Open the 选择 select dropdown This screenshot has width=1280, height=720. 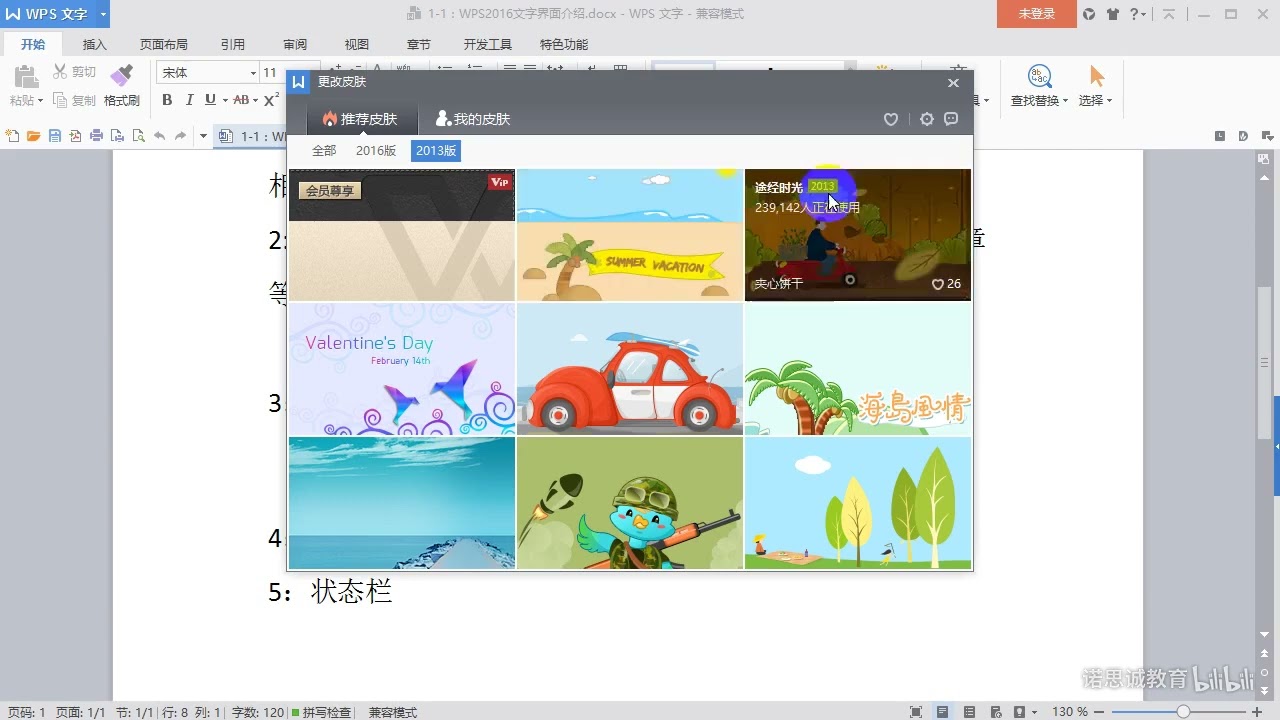pyautogui.click(x=1096, y=85)
